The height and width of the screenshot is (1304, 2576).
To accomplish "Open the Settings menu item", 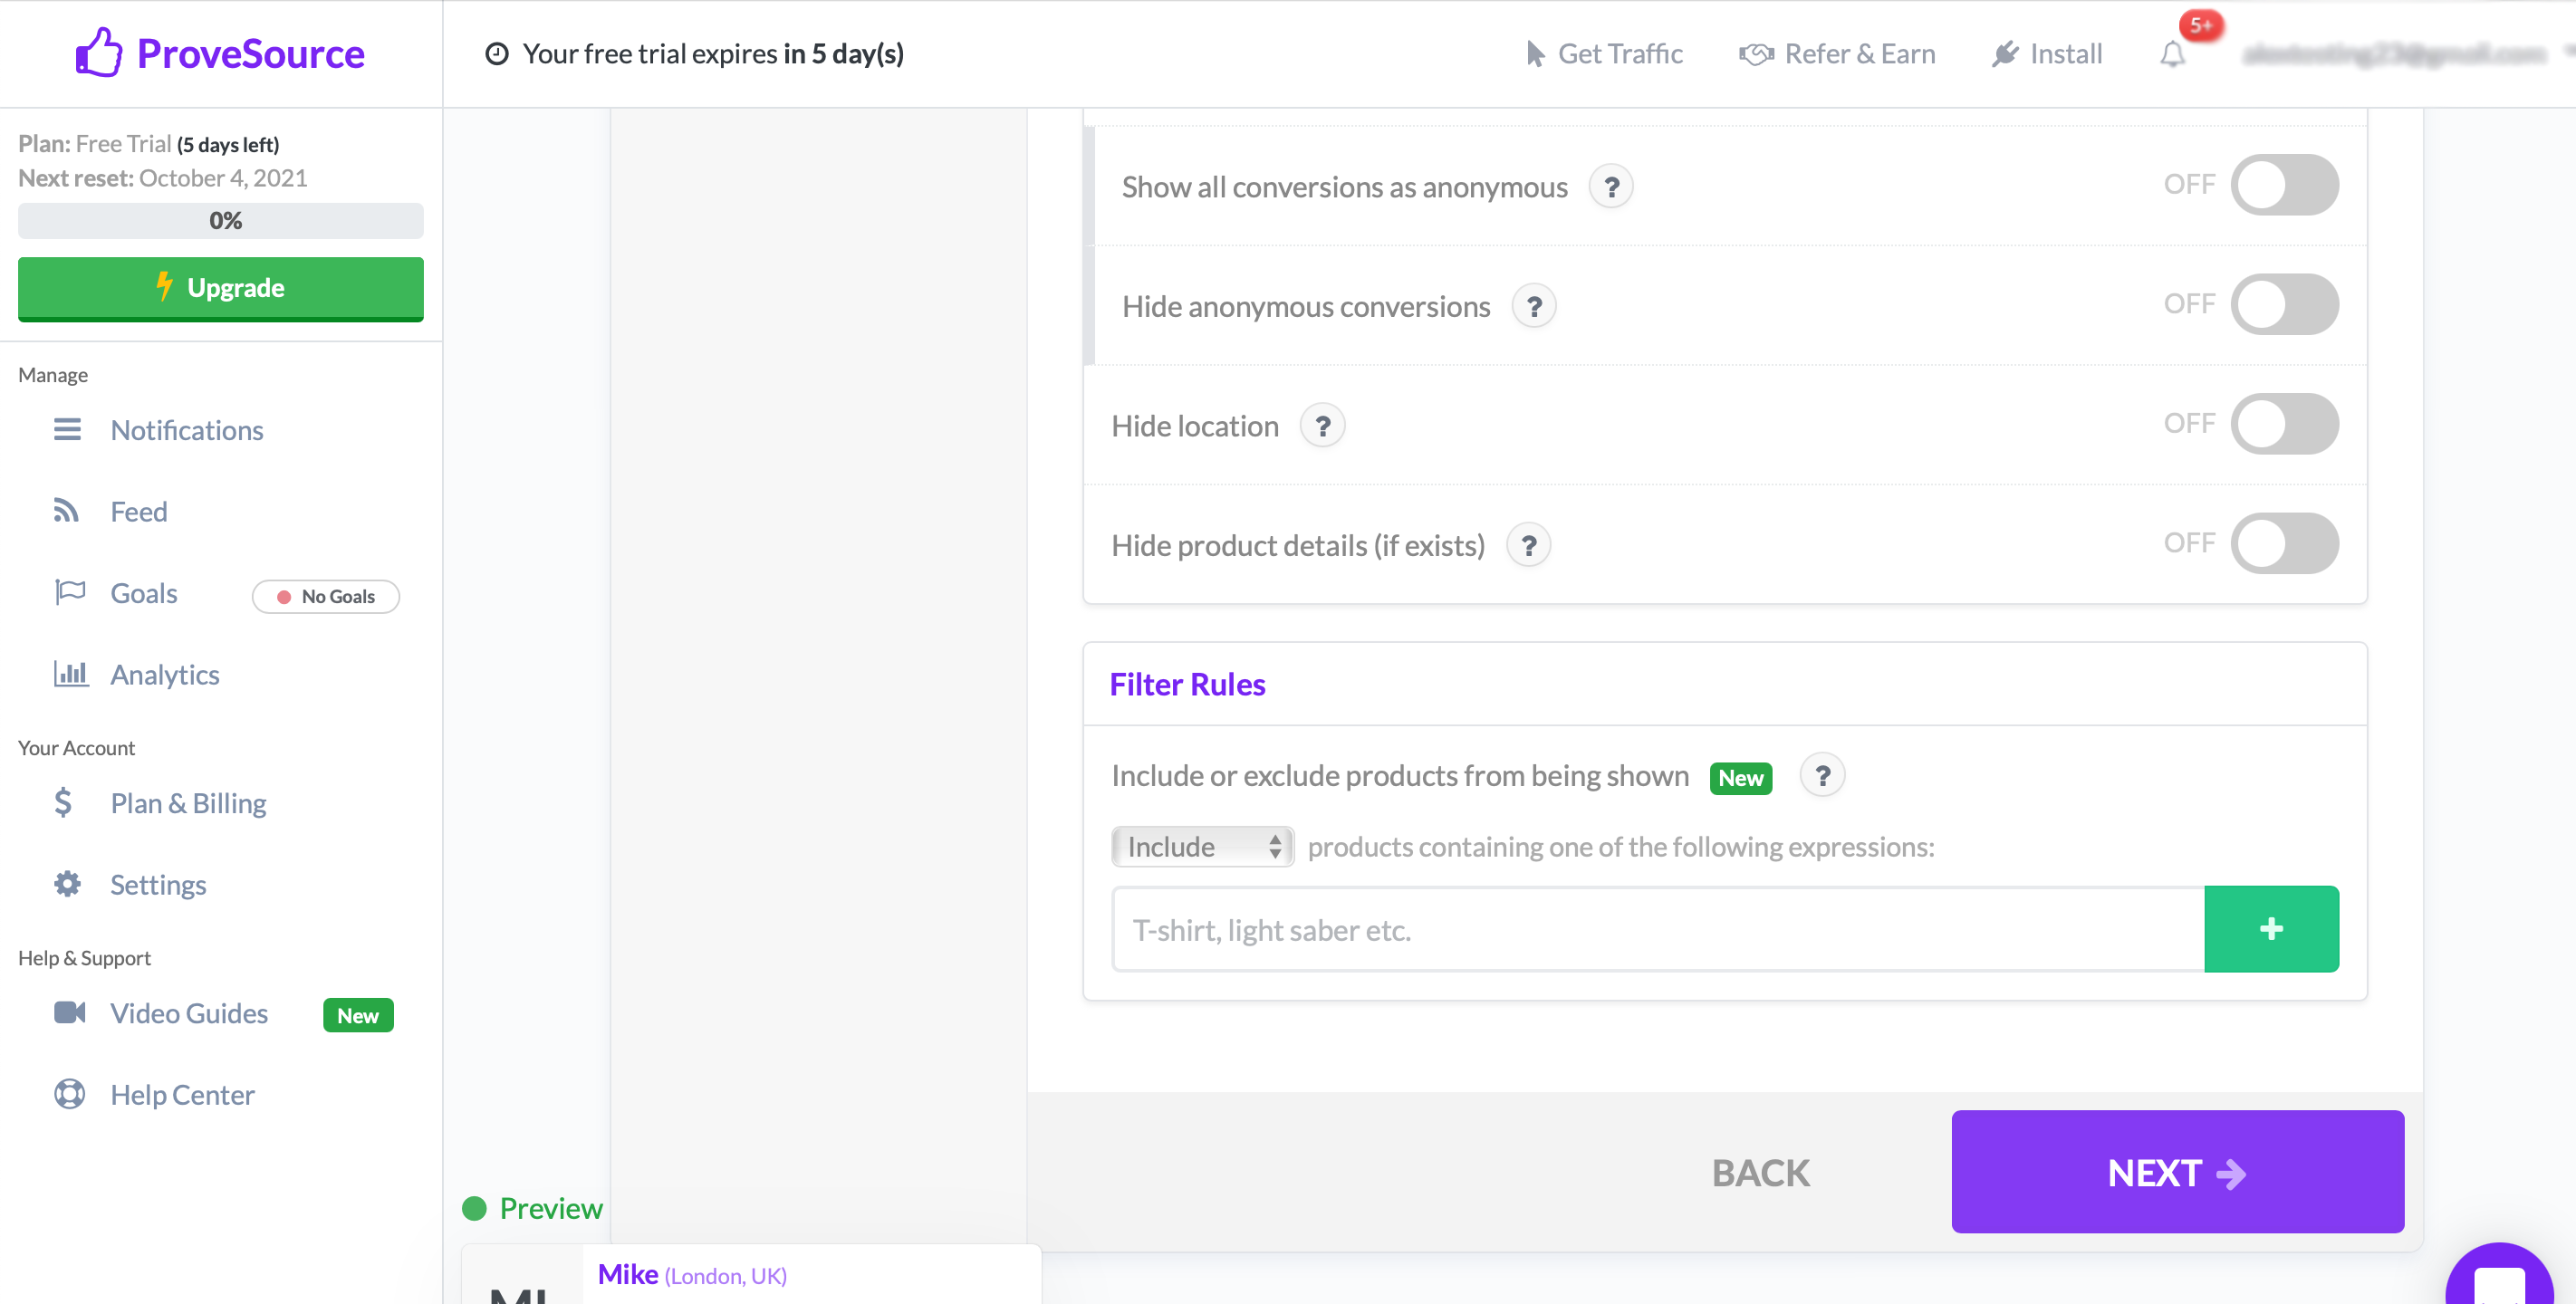I will (158, 883).
